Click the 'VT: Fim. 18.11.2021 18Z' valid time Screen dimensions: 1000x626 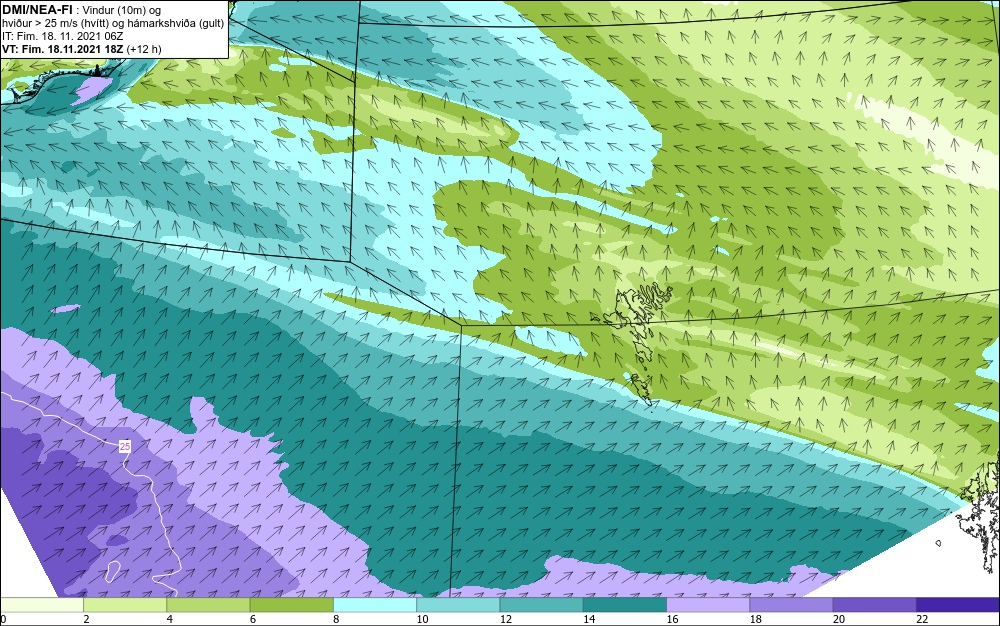point(62,48)
